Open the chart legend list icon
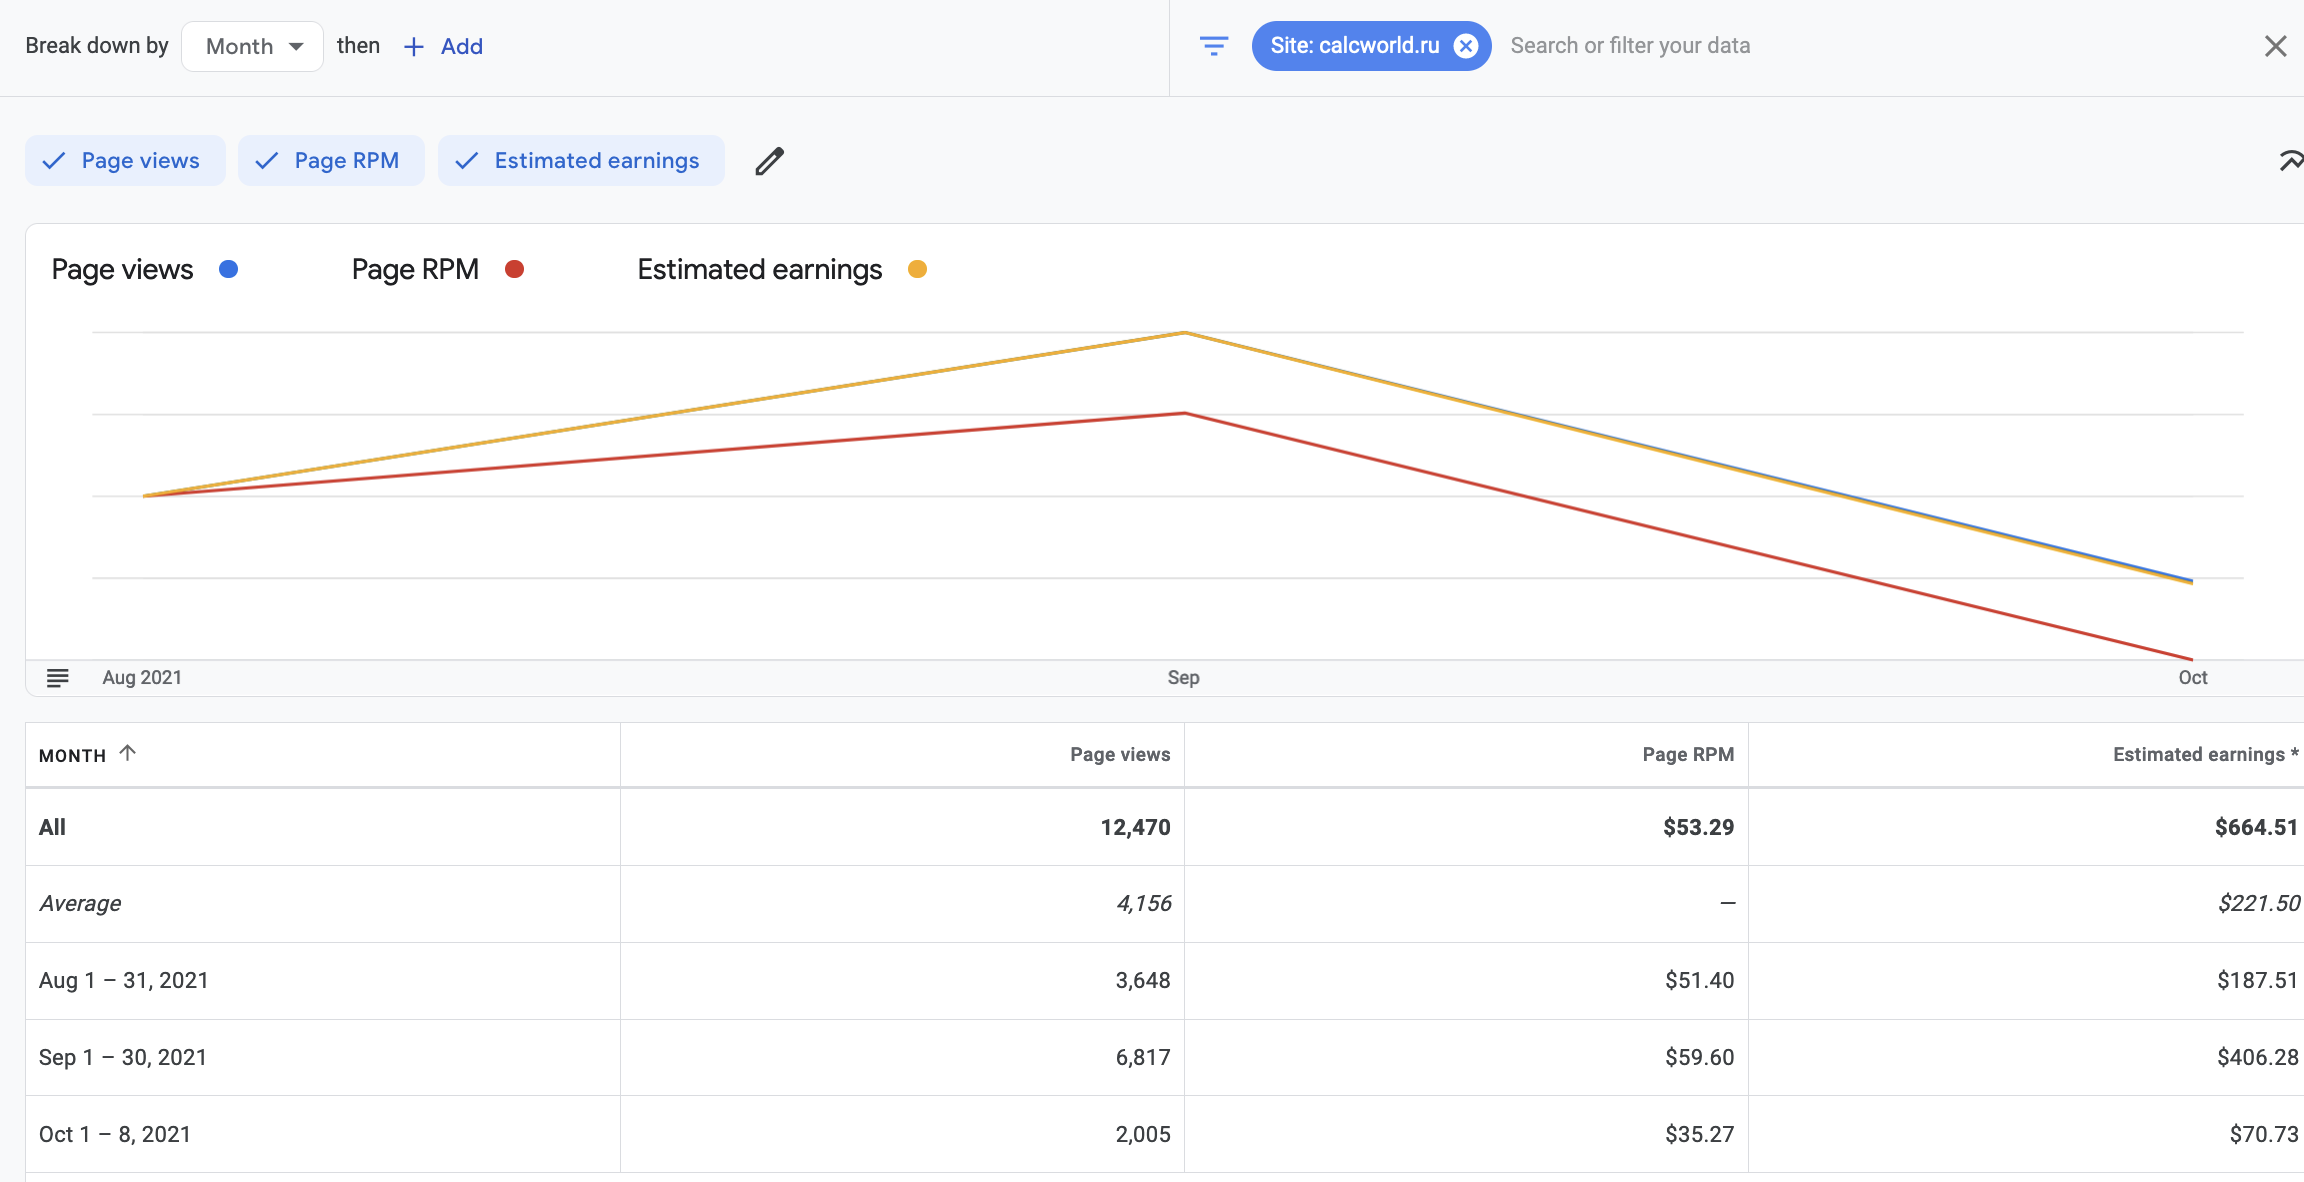Image resolution: width=2304 pixels, height=1182 pixels. click(58, 678)
